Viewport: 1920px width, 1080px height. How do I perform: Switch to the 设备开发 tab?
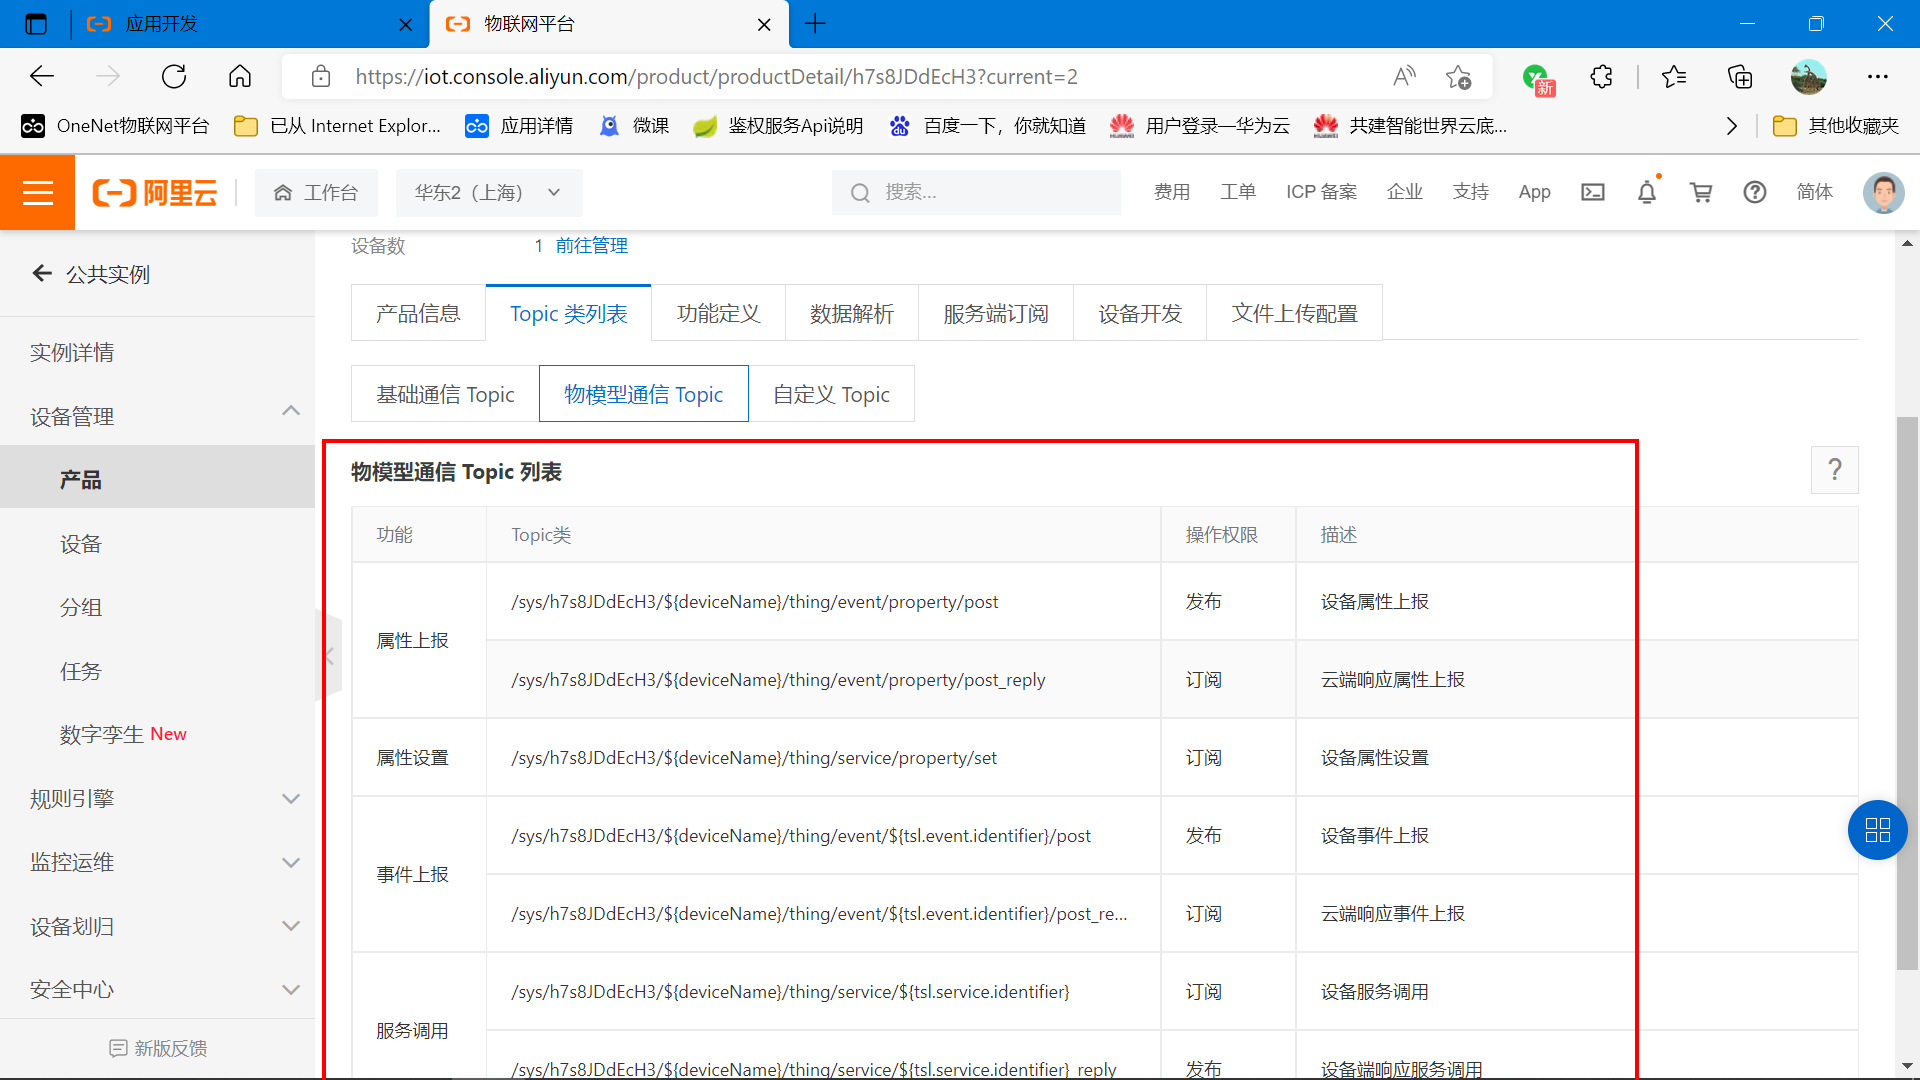(x=1140, y=314)
